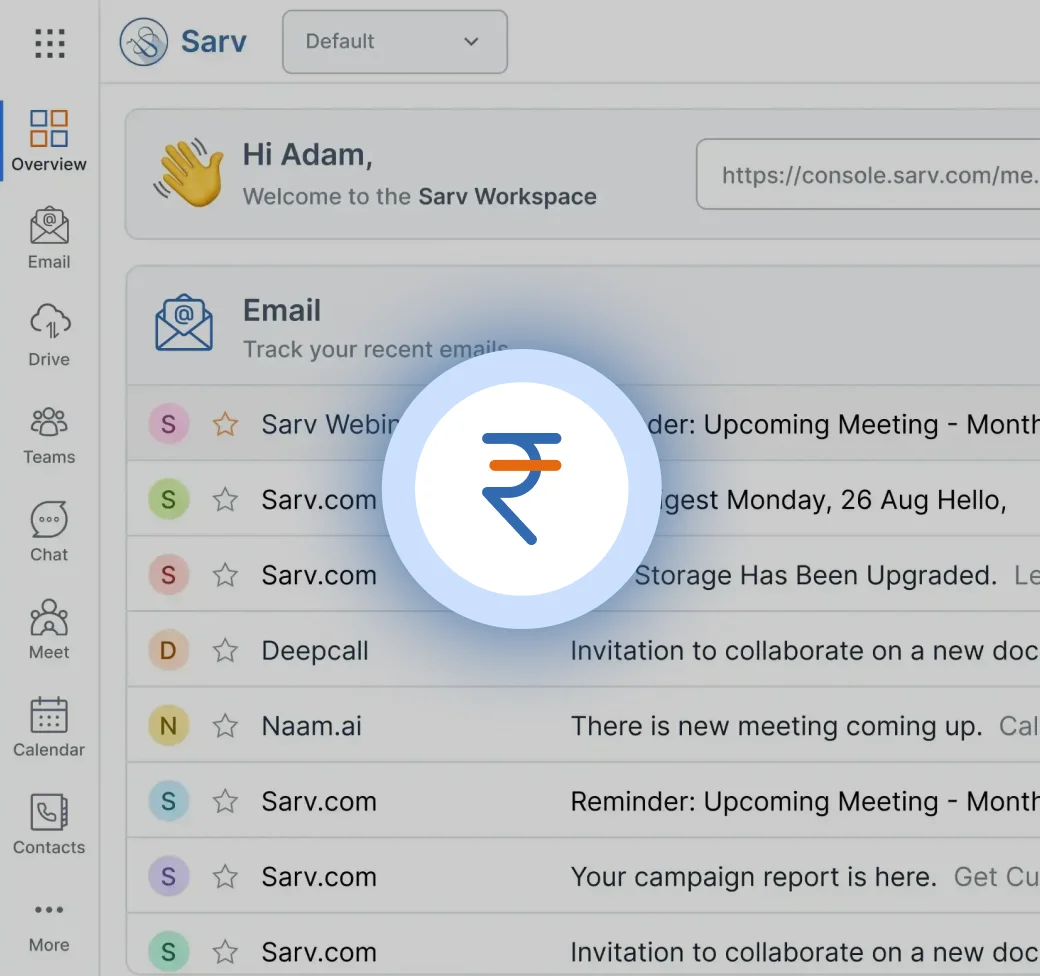1040x976 pixels.
Task: Click the 'Storage Has Been Upgraded.' subject
Action: point(816,576)
